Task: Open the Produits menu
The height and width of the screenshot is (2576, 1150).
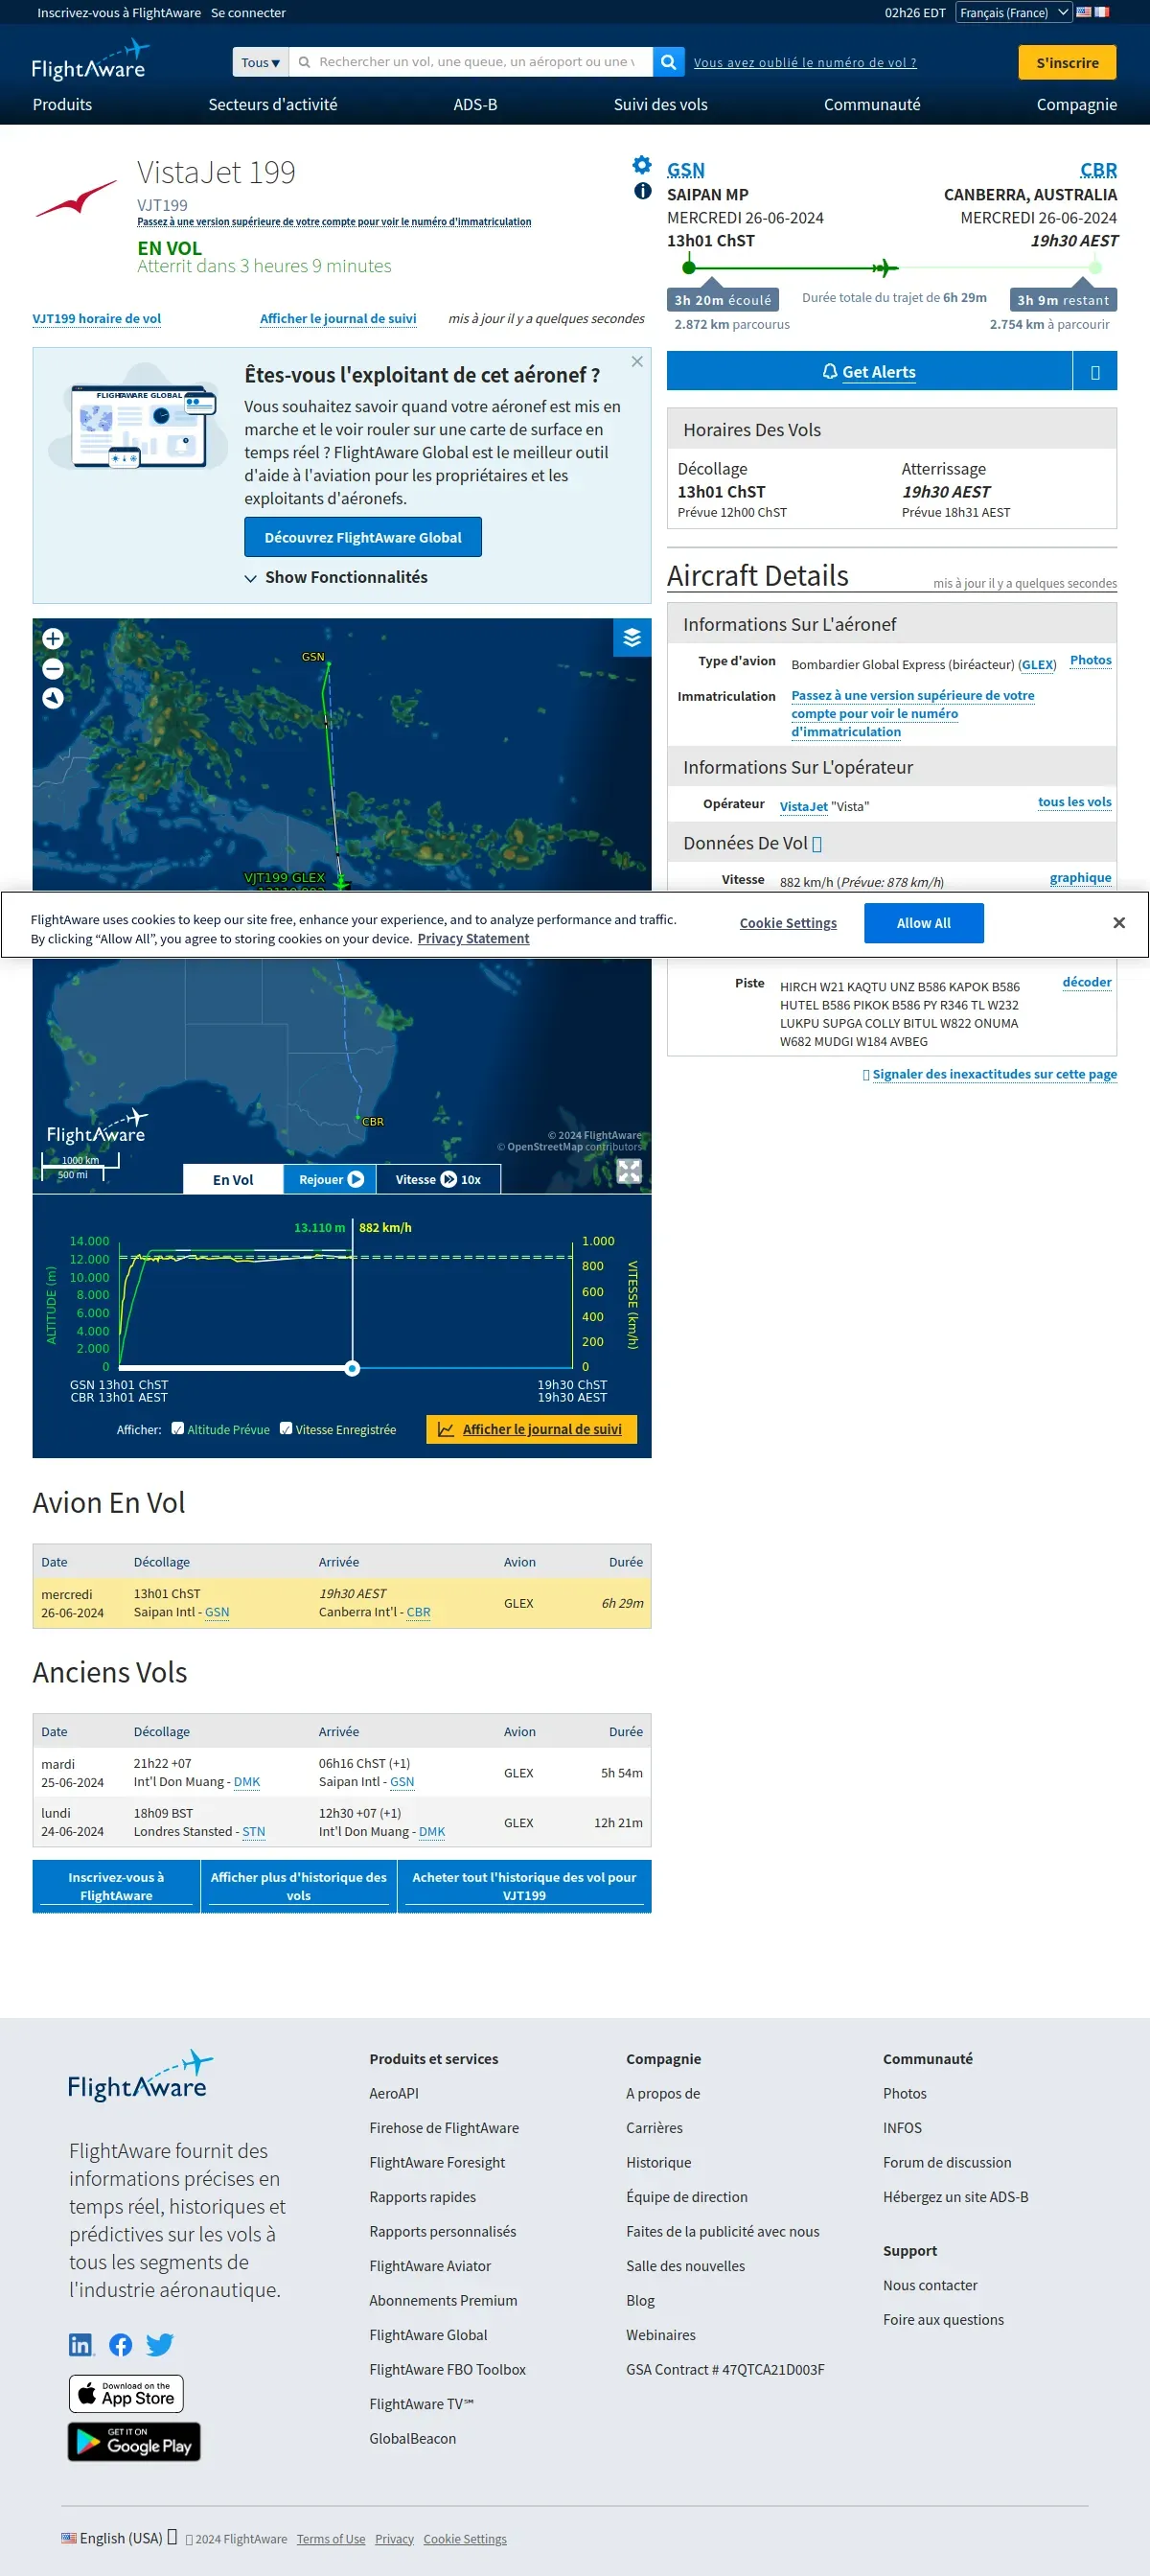Action: click(62, 105)
